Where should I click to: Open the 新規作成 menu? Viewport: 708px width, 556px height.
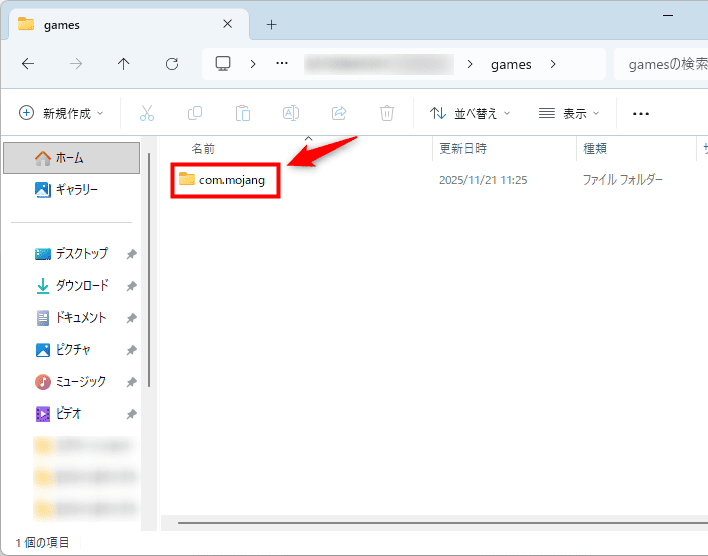pos(61,113)
